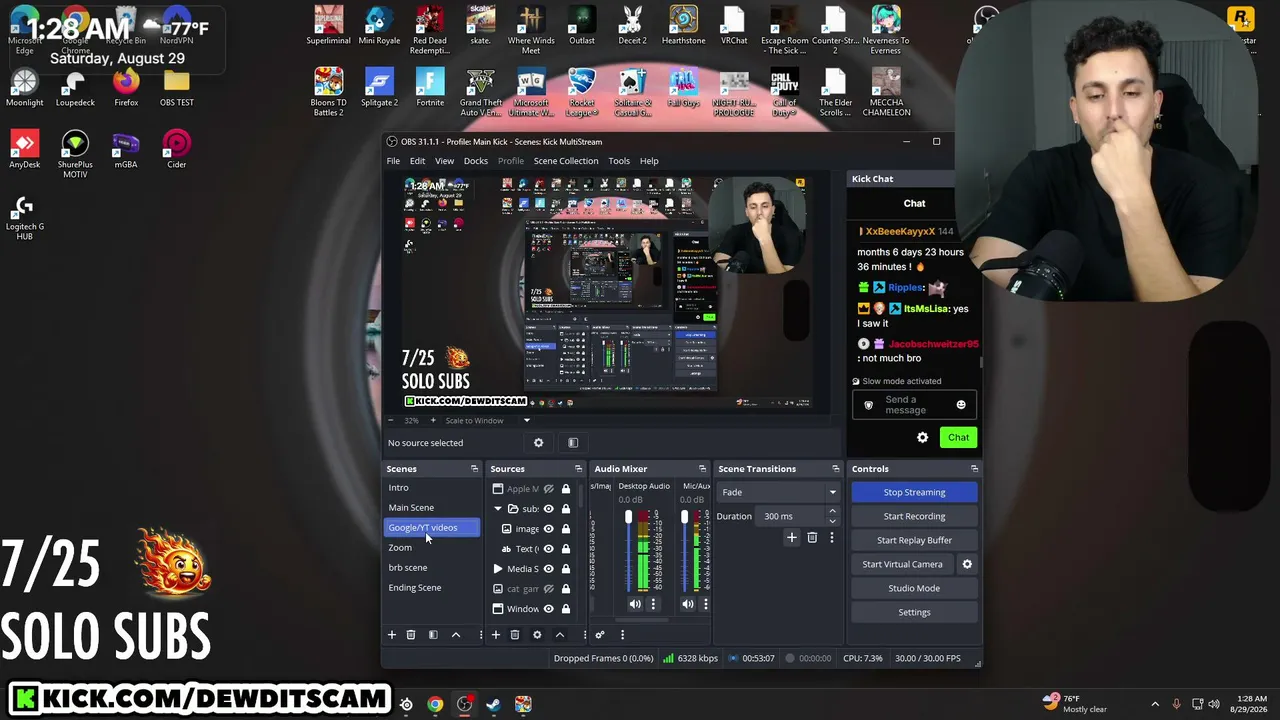Increase the transition duration with the stepper

pyautogui.click(x=832, y=511)
